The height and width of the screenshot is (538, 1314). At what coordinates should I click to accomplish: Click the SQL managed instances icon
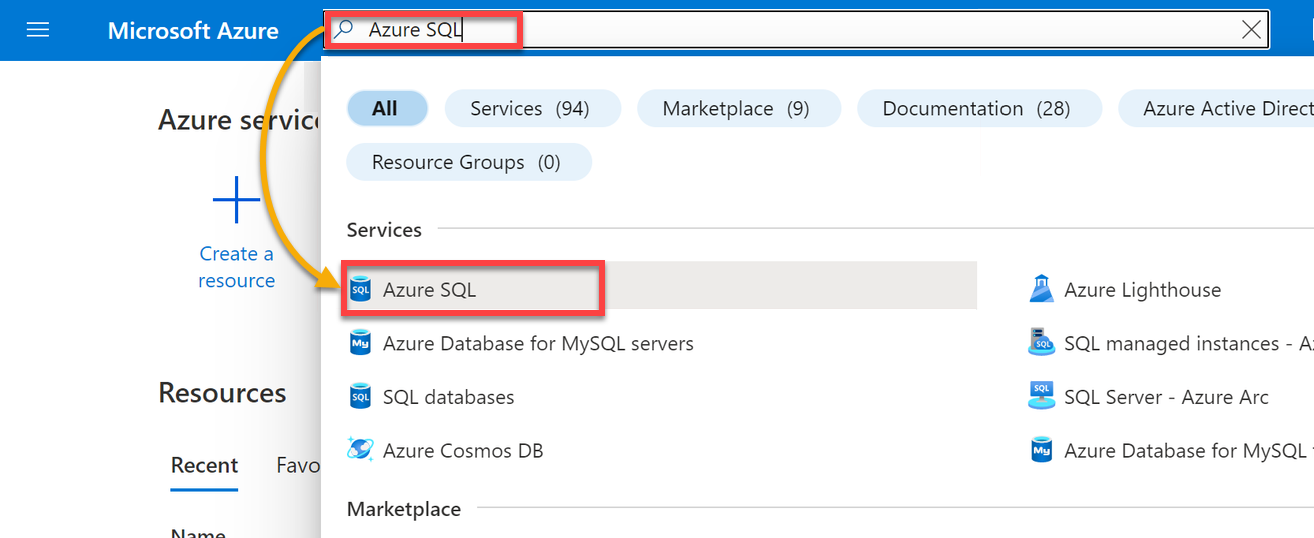click(x=1042, y=343)
